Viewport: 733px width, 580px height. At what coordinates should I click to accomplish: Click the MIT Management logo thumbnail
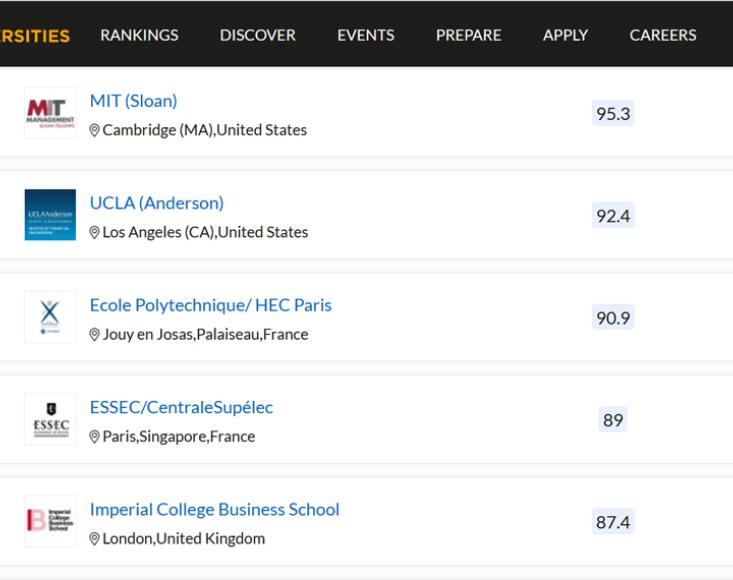tap(50, 113)
